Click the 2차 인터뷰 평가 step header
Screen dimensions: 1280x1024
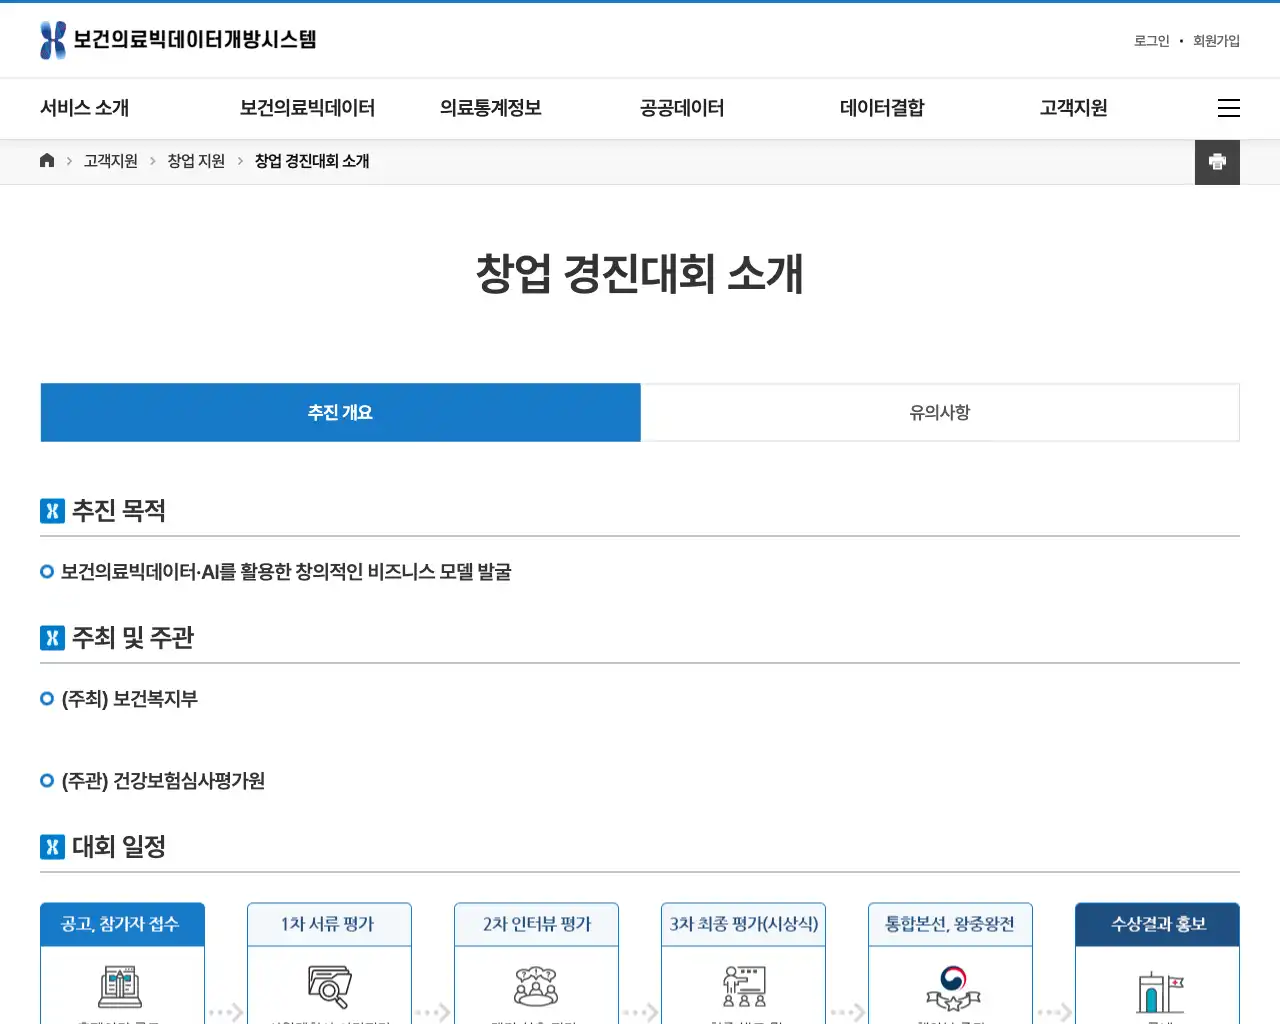tap(536, 925)
